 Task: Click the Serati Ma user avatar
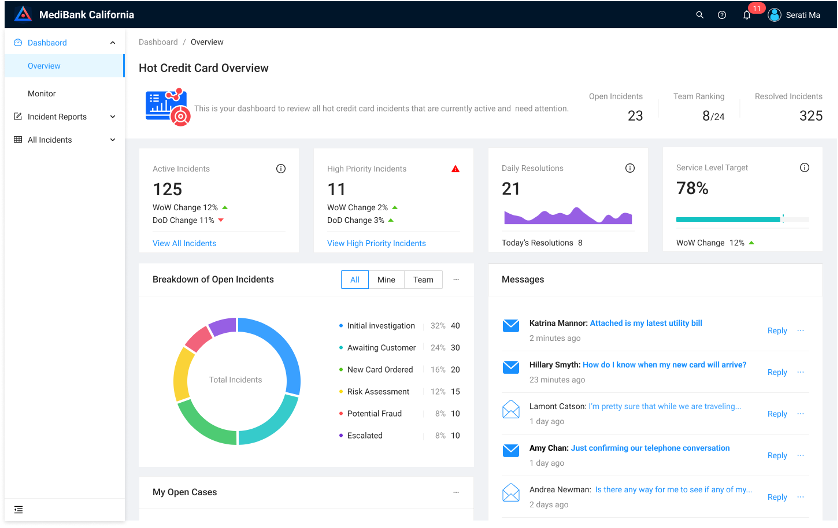(774, 15)
